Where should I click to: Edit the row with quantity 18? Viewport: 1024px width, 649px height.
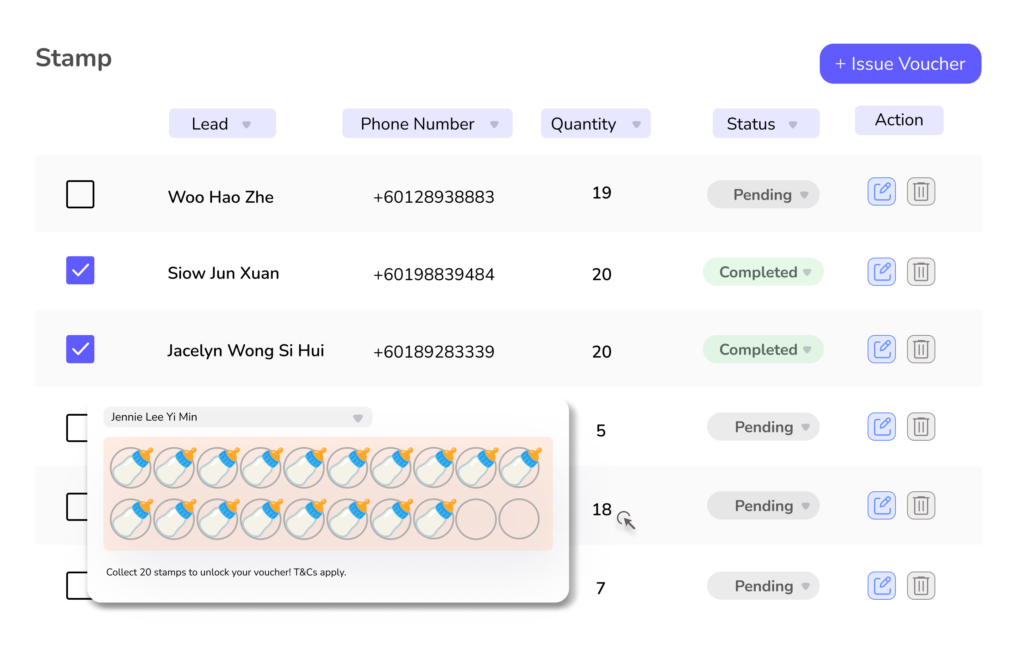(881, 505)
